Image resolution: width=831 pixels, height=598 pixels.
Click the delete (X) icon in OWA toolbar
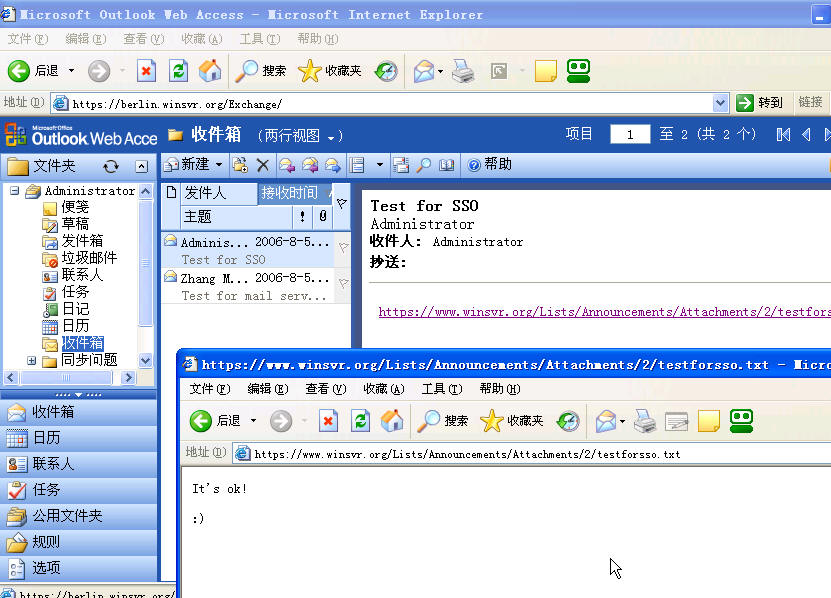tap(263, 165)
